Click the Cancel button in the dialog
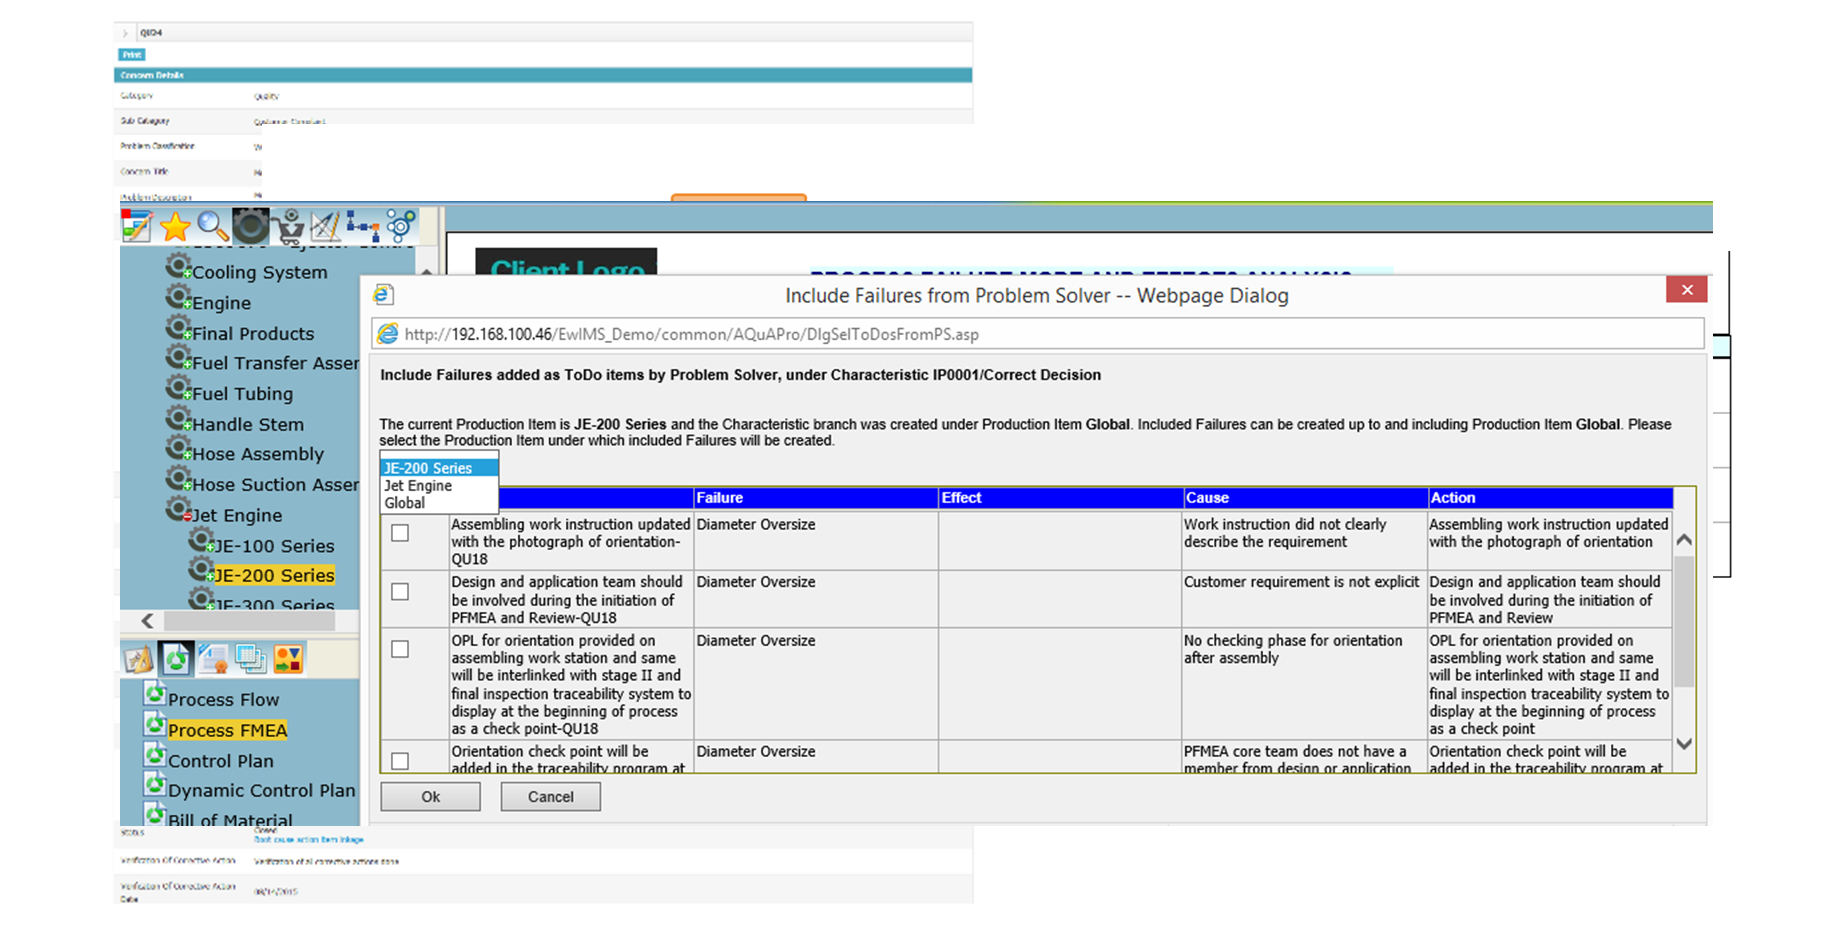 tap(550, 797)
